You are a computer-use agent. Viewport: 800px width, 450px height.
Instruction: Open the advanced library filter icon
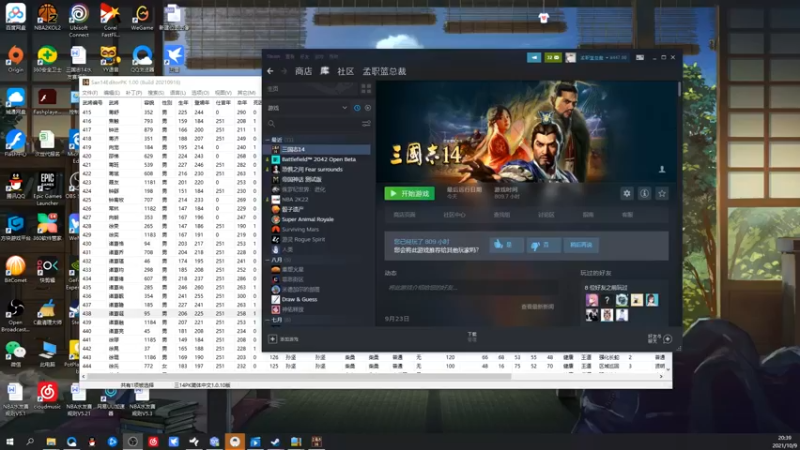[366, 123]
